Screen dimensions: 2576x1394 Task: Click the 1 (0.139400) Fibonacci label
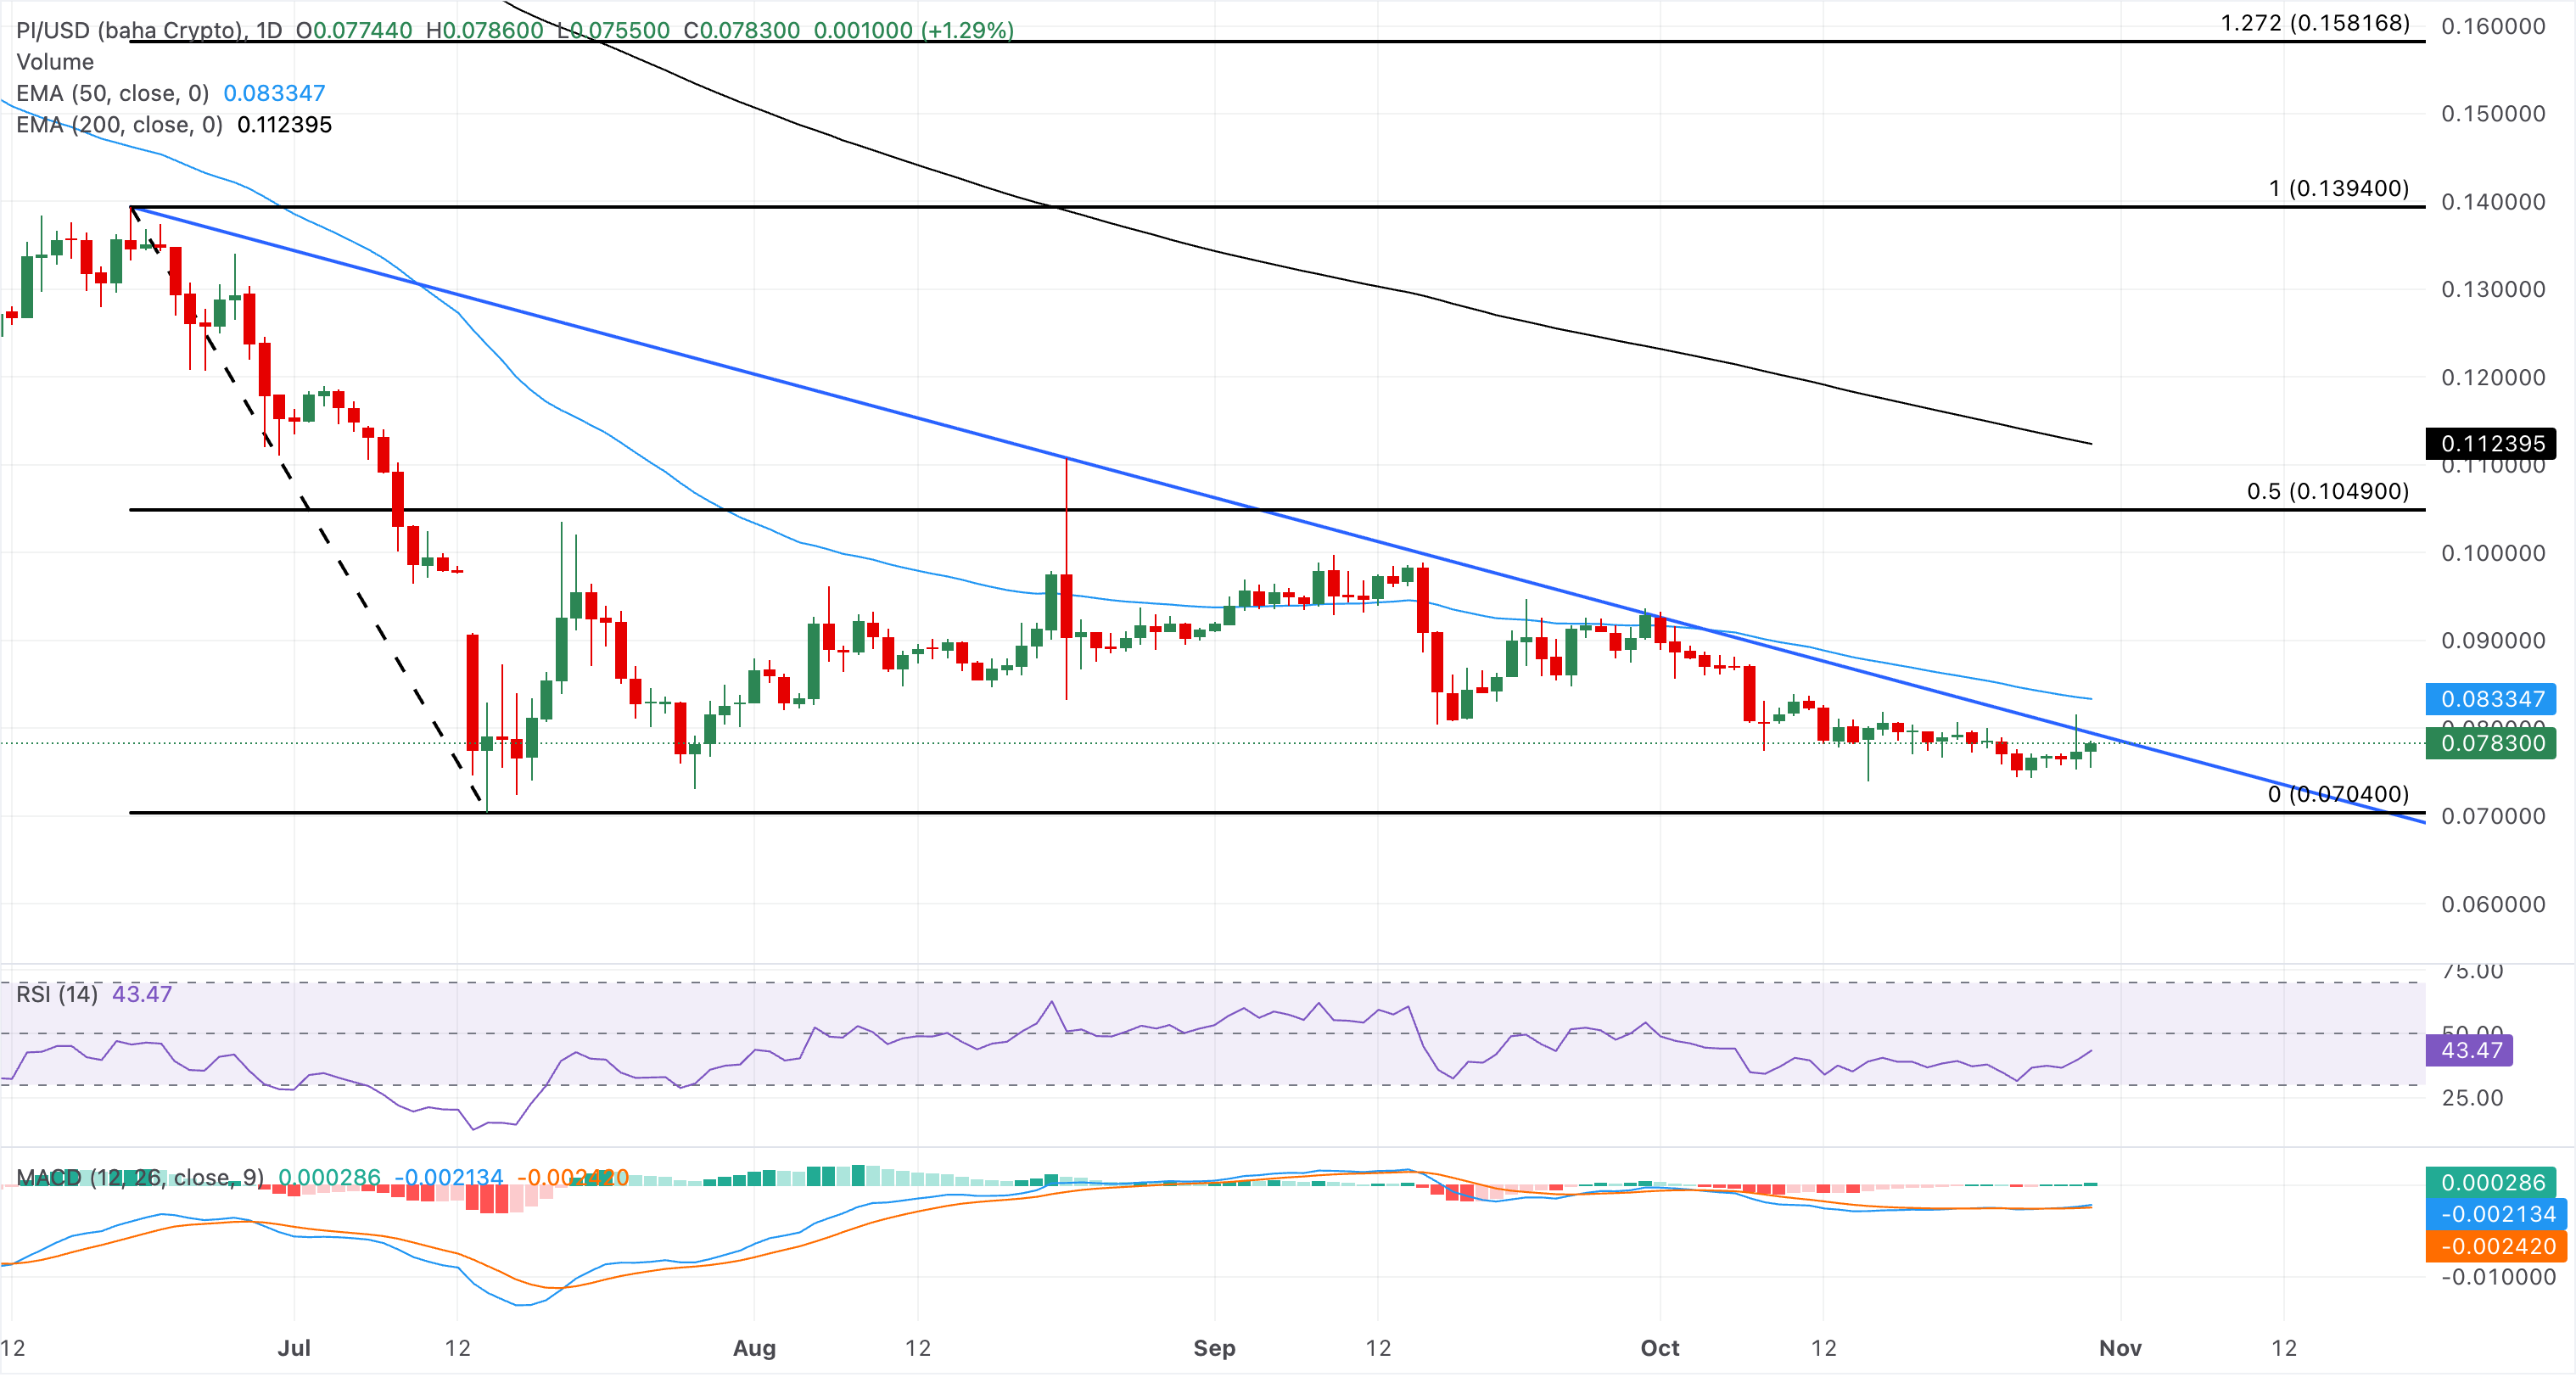click(x=2339, y=188)
